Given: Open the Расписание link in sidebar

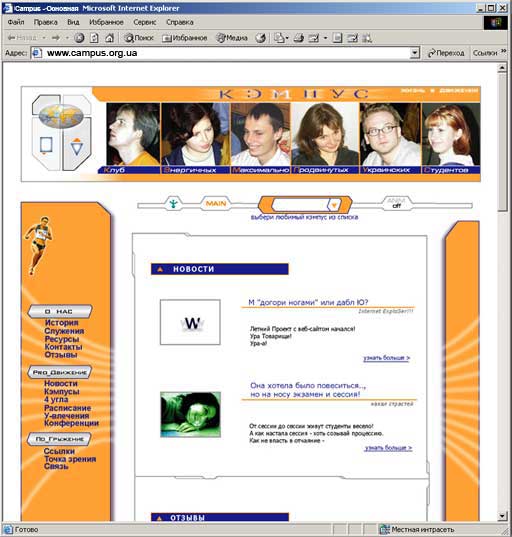Looking at the screenshot, I should click(67, 408).
